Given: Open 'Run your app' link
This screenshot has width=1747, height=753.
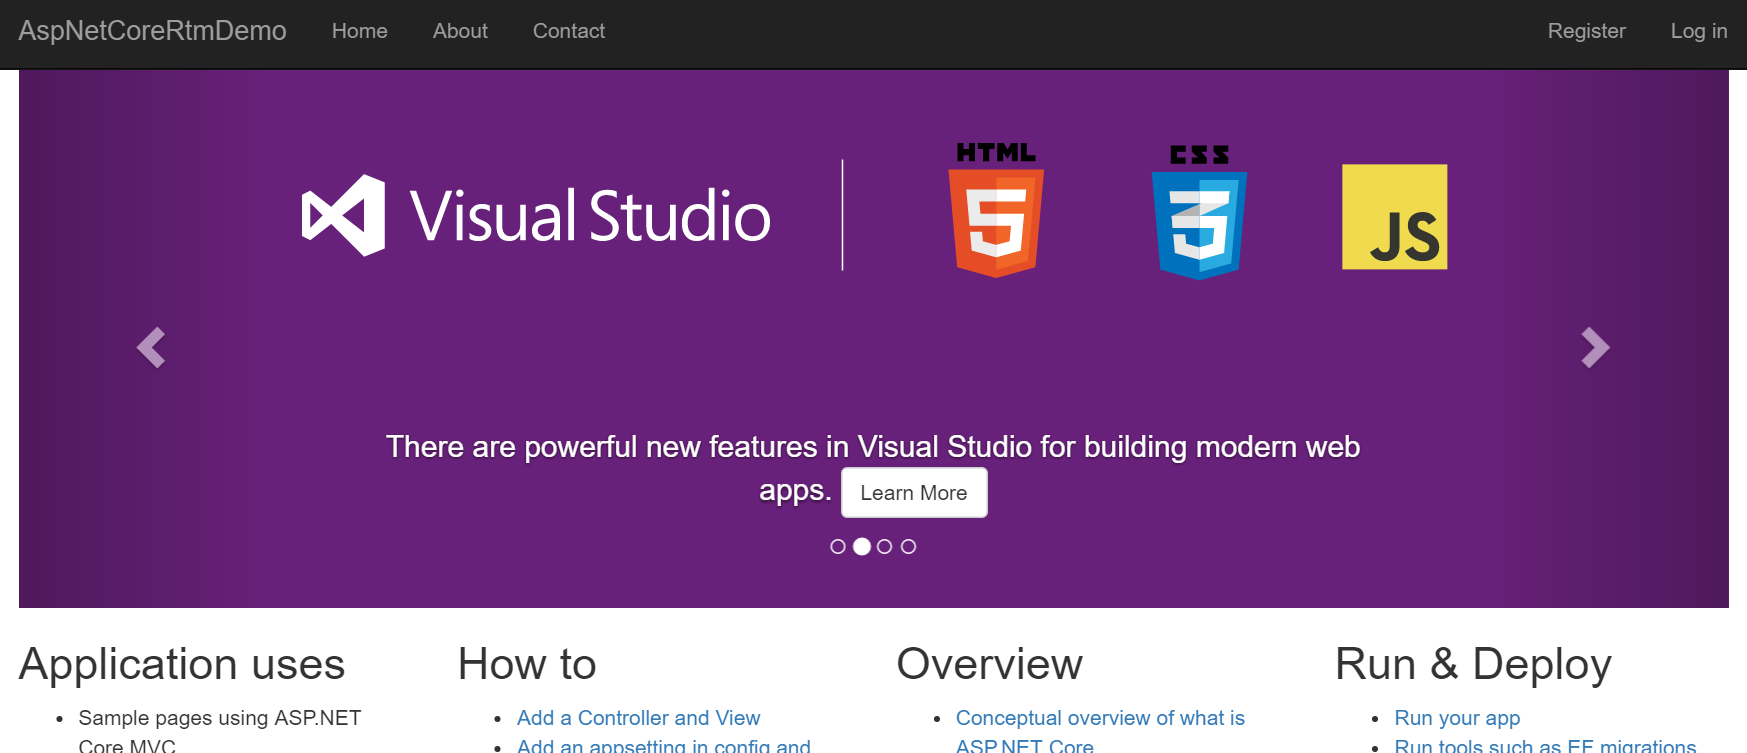Looking at the screenshot, I should coord(1457,718).
